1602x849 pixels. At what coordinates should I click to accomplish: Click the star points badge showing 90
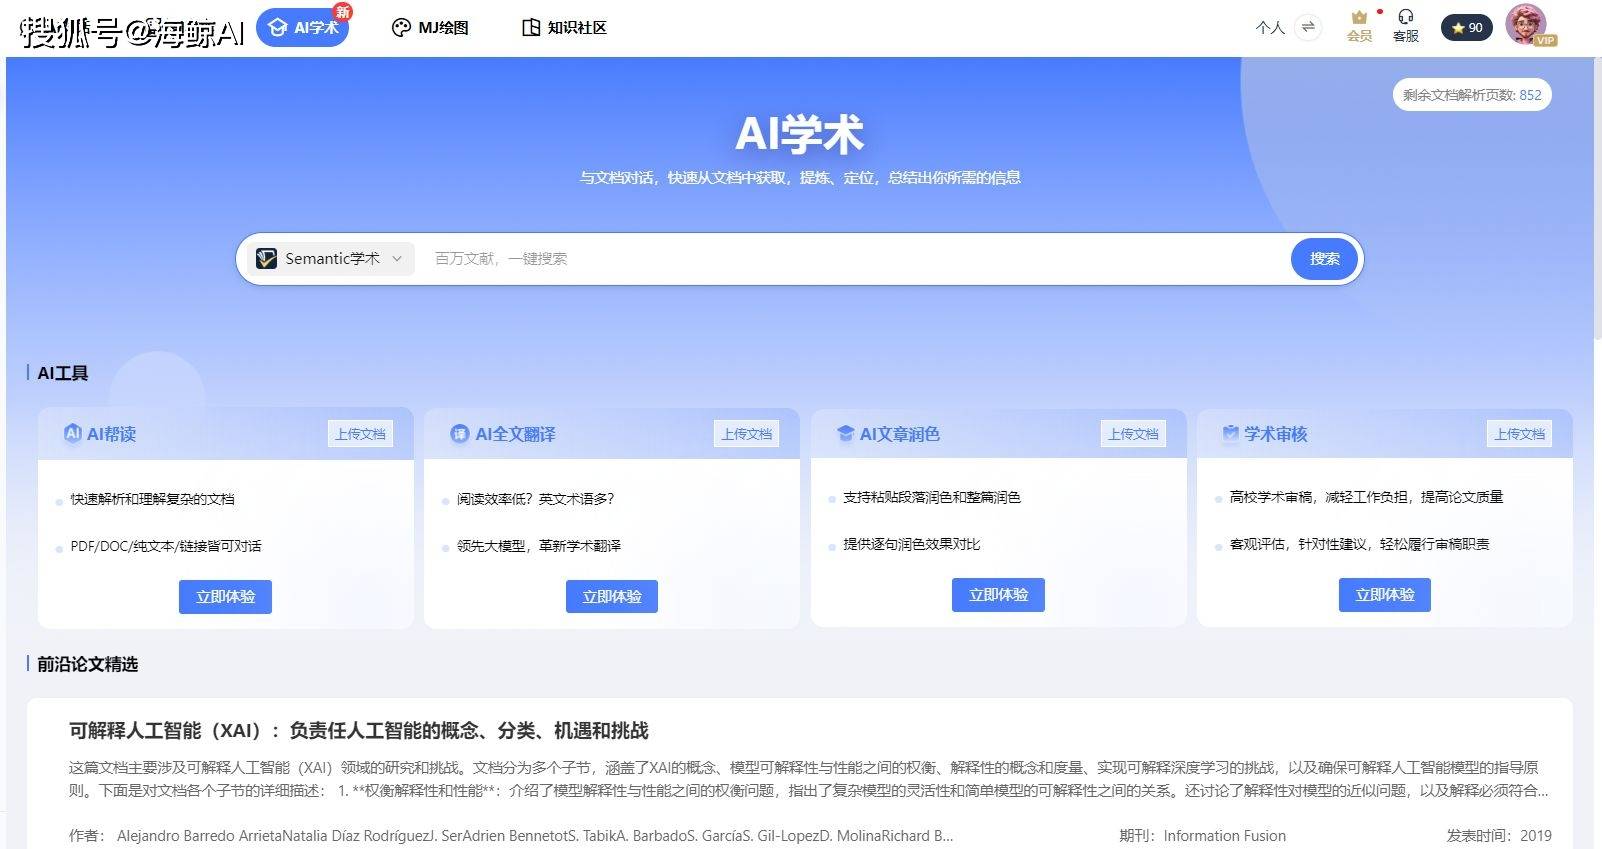click(1467, 28)
